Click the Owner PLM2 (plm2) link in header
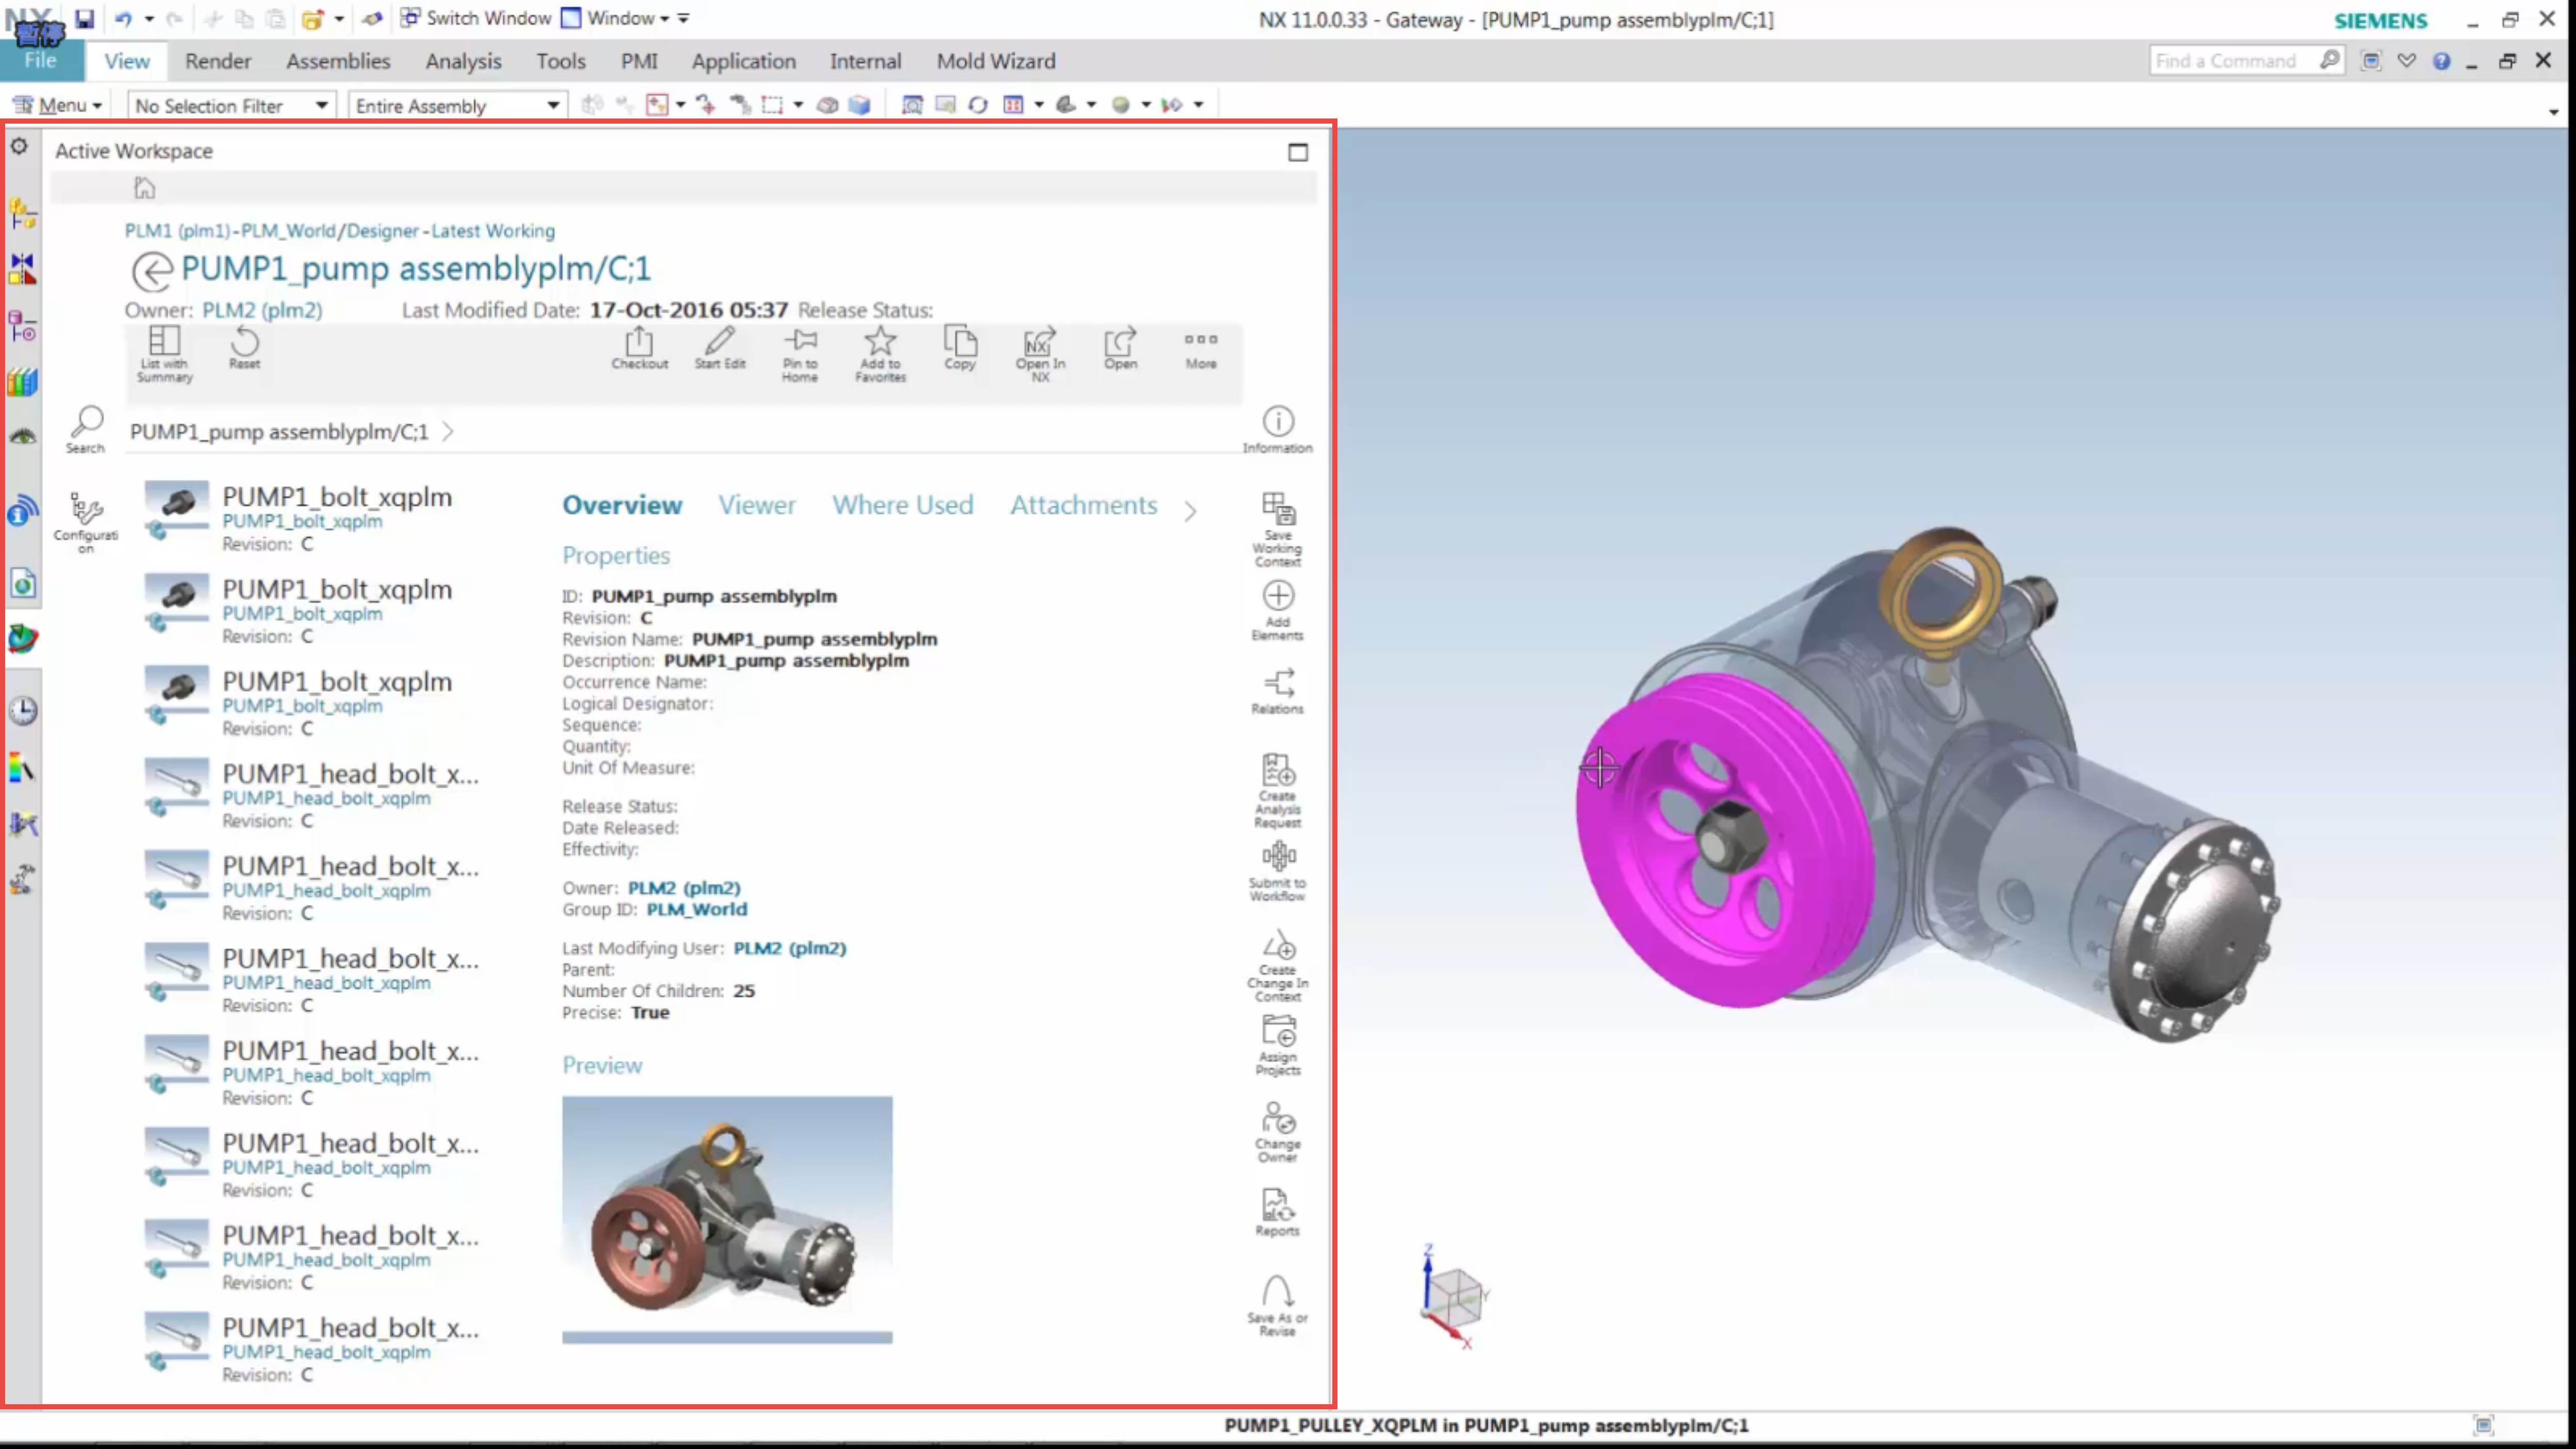Viewport: 2576px width, 1449px height. [262, 310]
